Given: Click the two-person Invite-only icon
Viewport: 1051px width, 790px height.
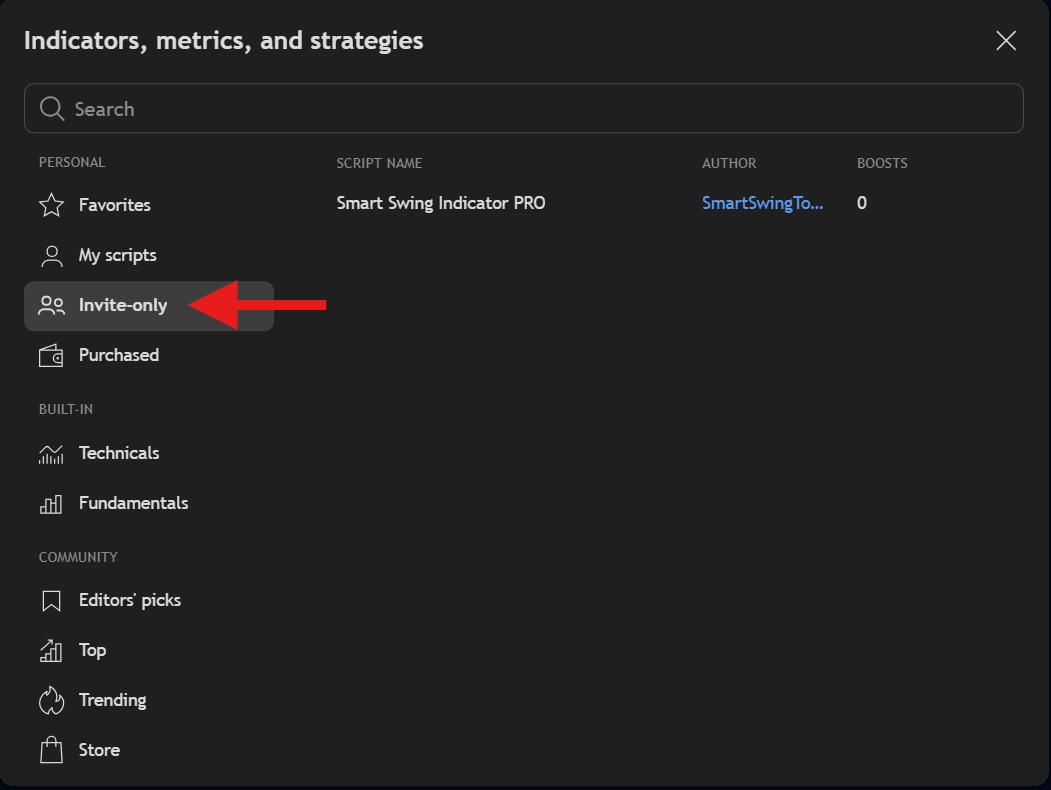Looking at the screenshot, I should pos(51,306).
